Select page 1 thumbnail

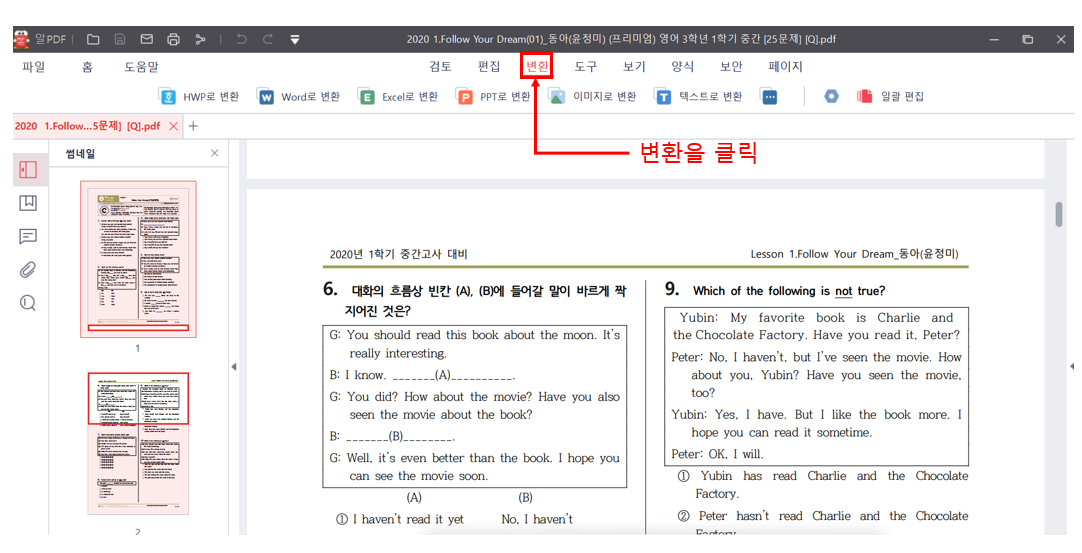[138, 259]
